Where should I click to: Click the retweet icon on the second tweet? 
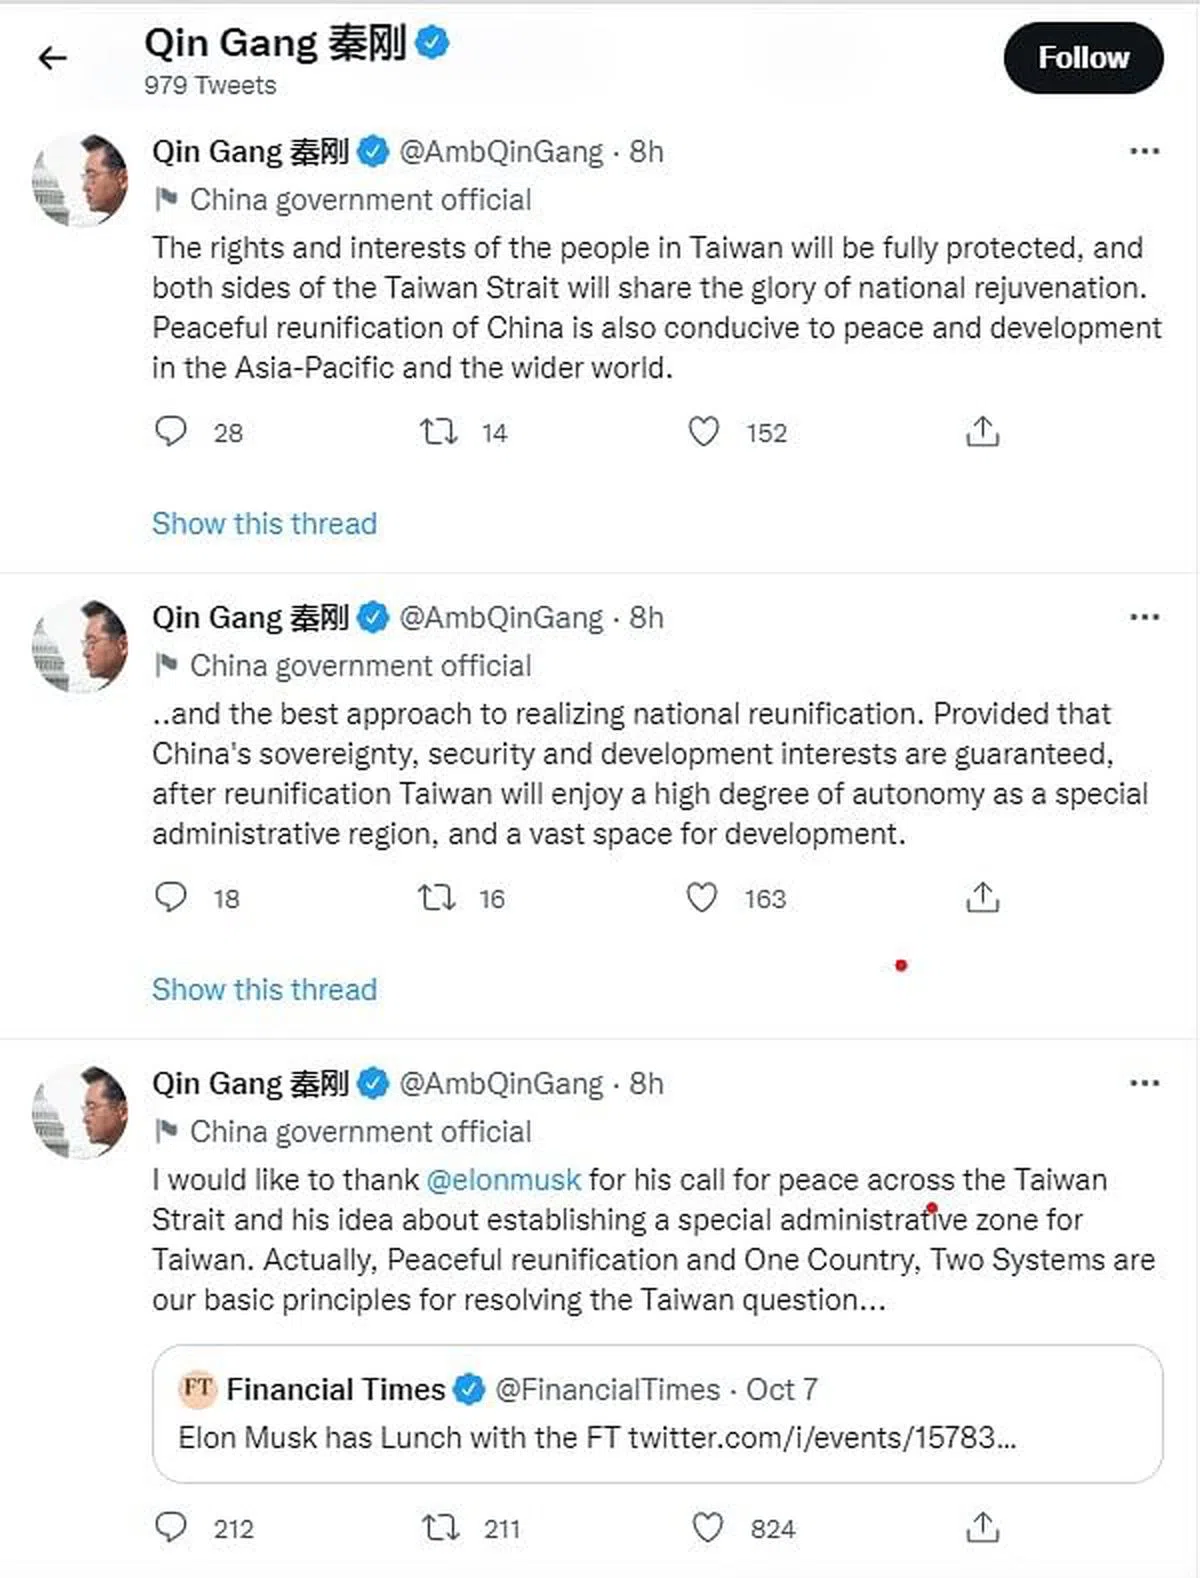click(x=437, y=897)
